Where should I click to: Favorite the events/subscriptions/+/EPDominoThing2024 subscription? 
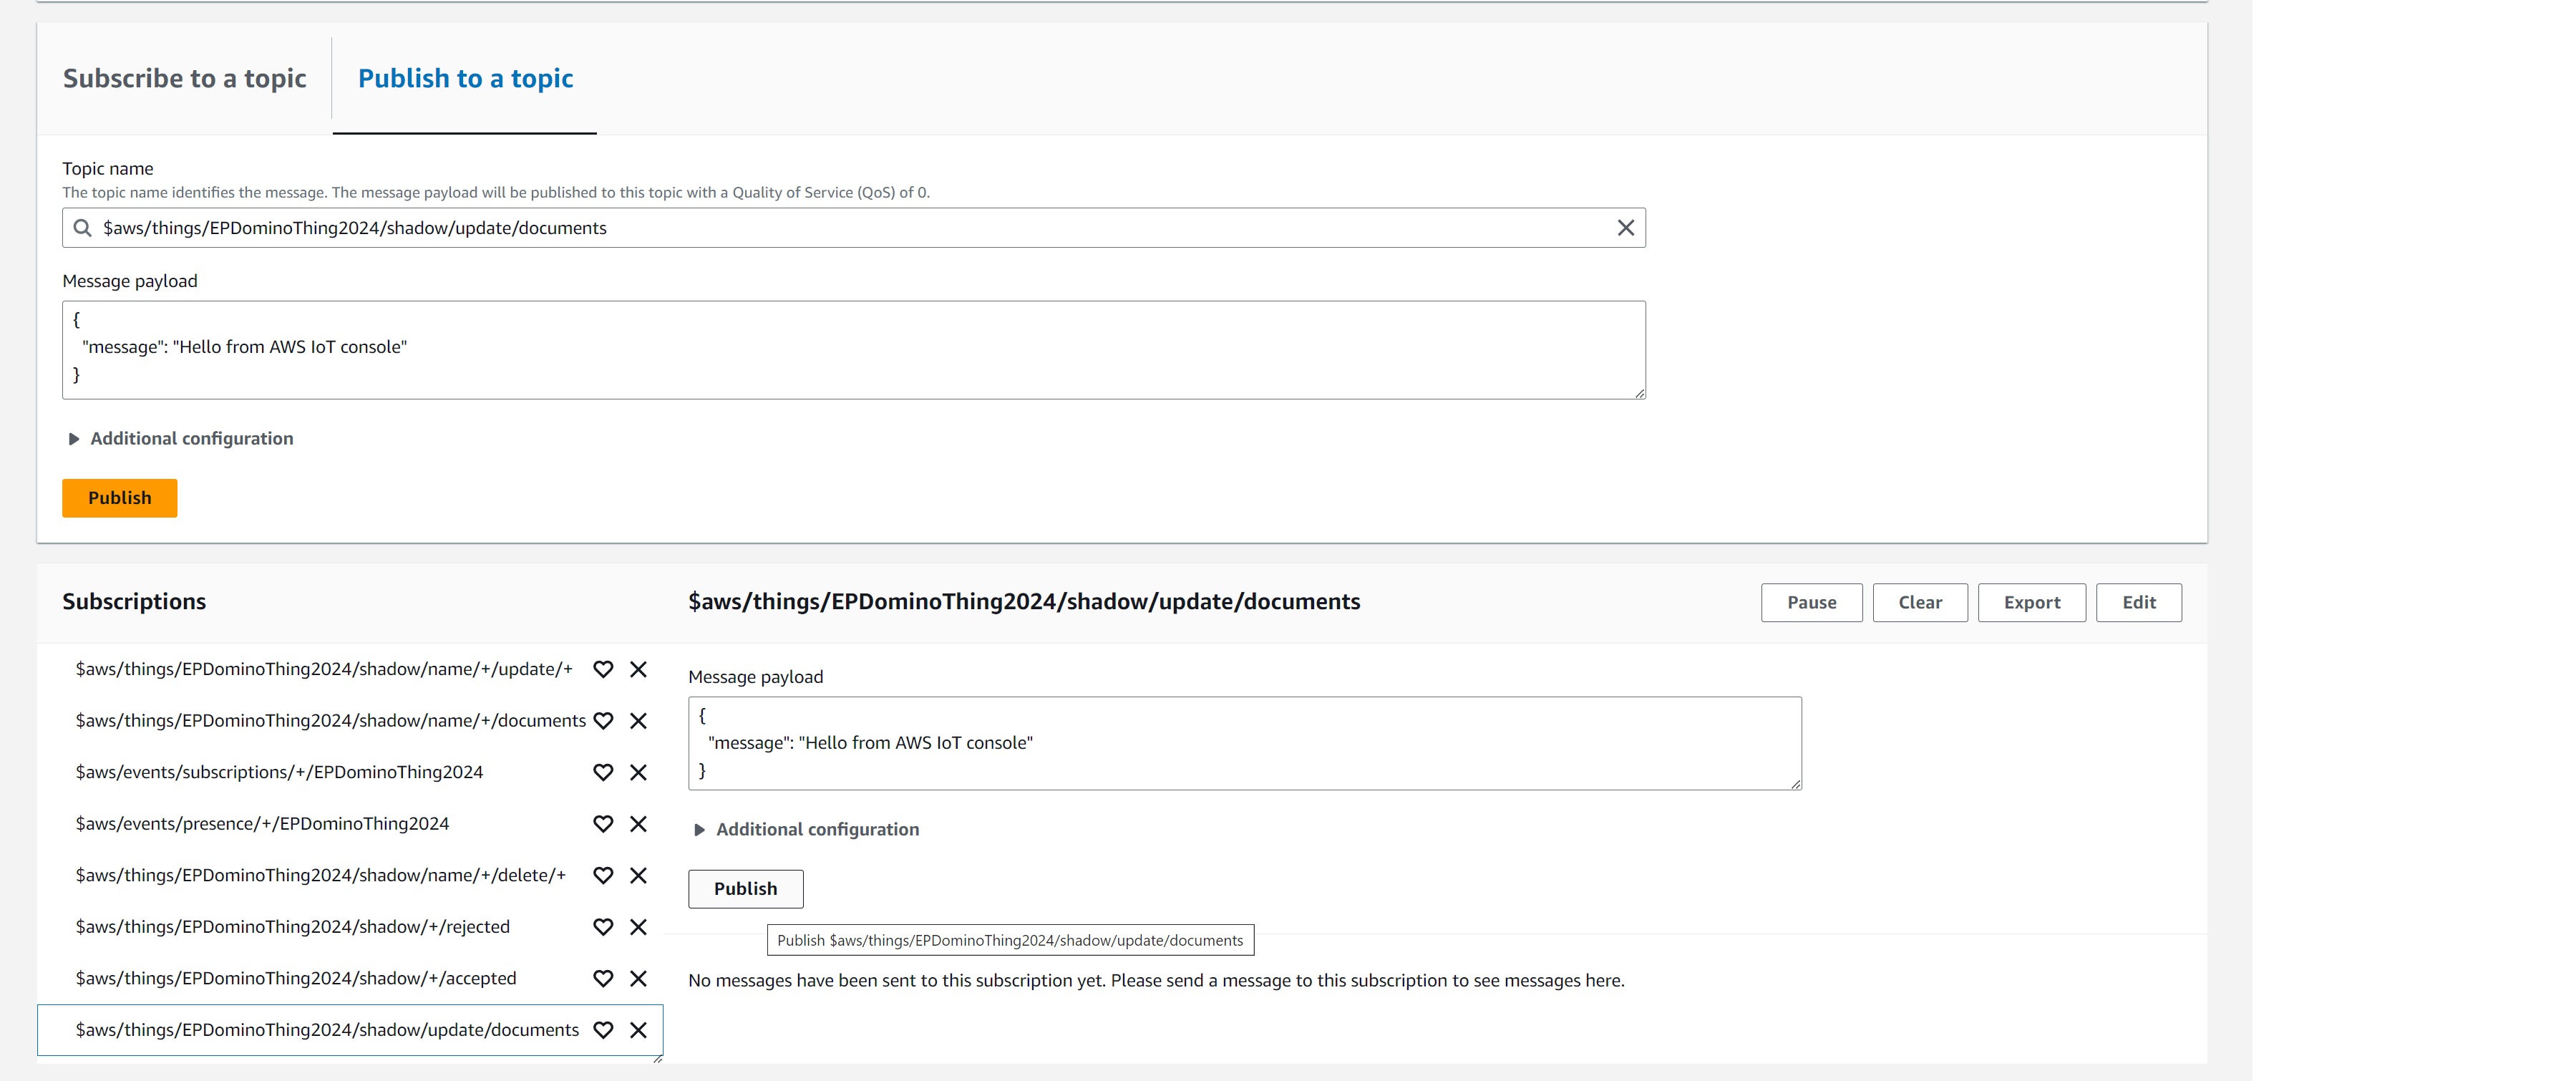pos(603,772)
